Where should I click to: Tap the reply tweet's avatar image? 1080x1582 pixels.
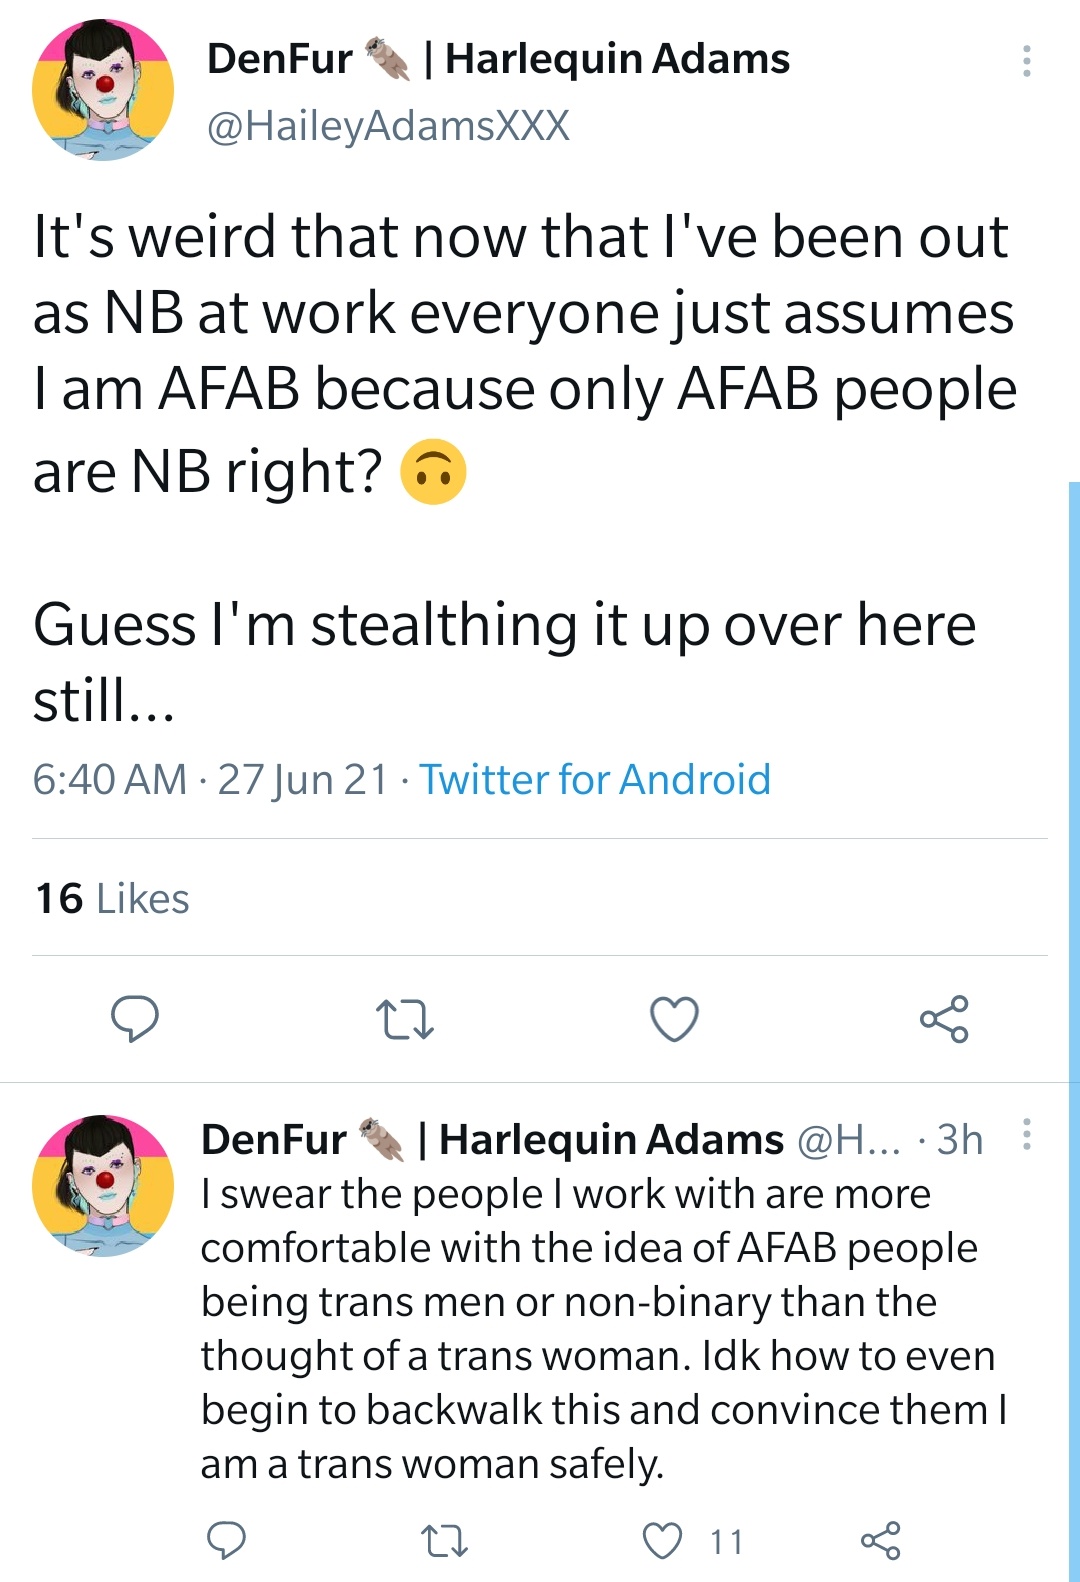click(x=103, y=1186)
